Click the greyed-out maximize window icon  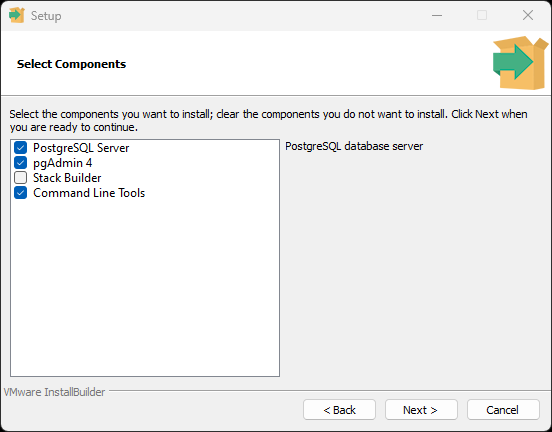click(x=482, y=15)
